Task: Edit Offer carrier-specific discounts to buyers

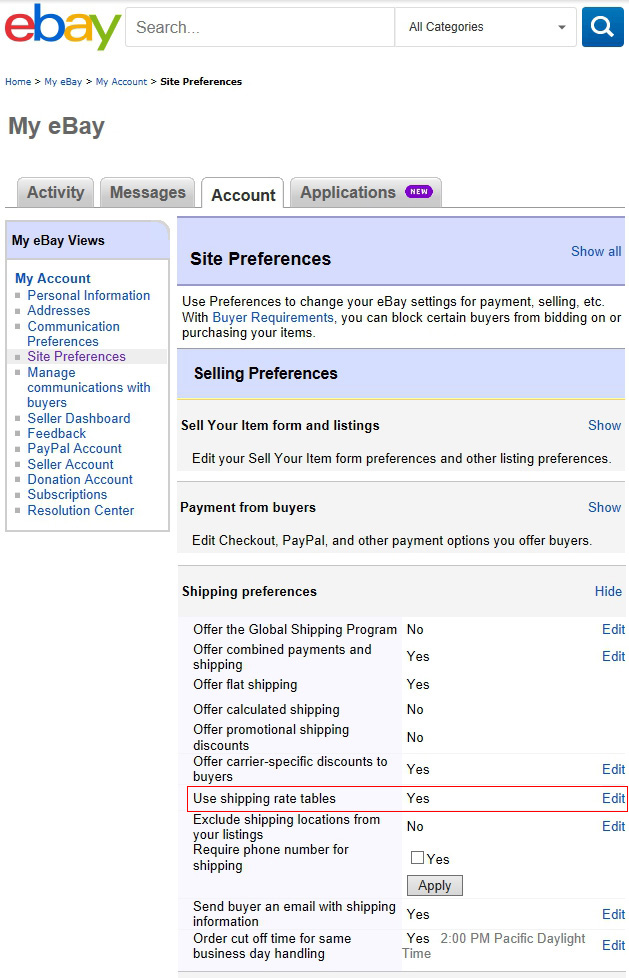Action: pyautogui.click(x=613, y=769)
